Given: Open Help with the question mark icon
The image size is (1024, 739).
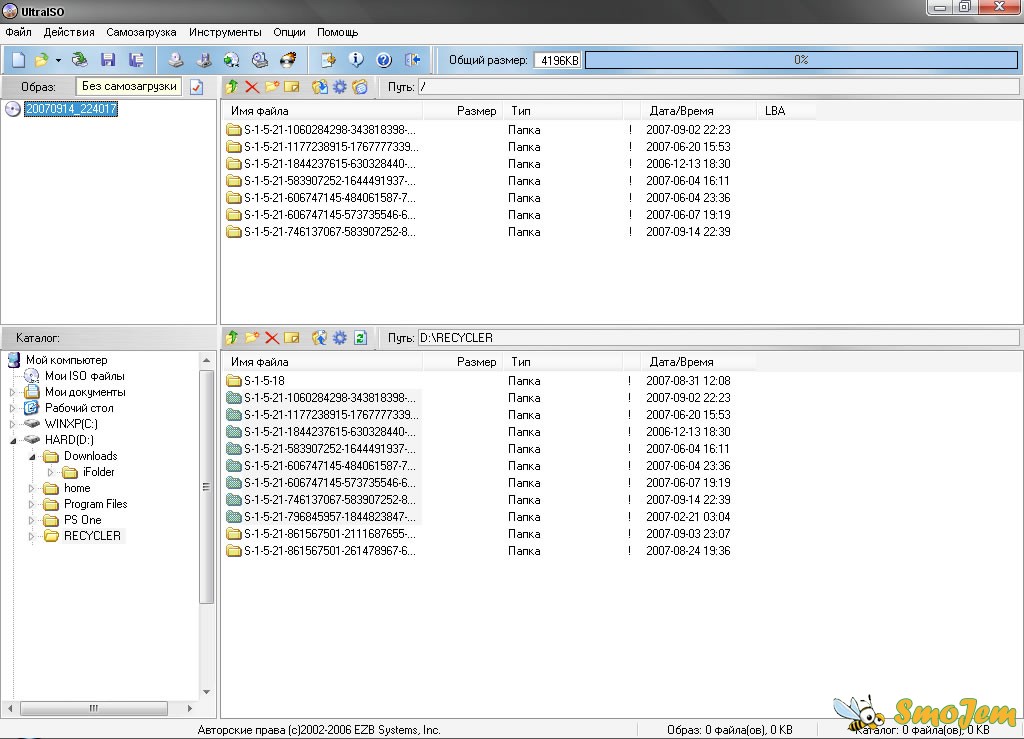Looking at the screenshot, I should (384, 60).
